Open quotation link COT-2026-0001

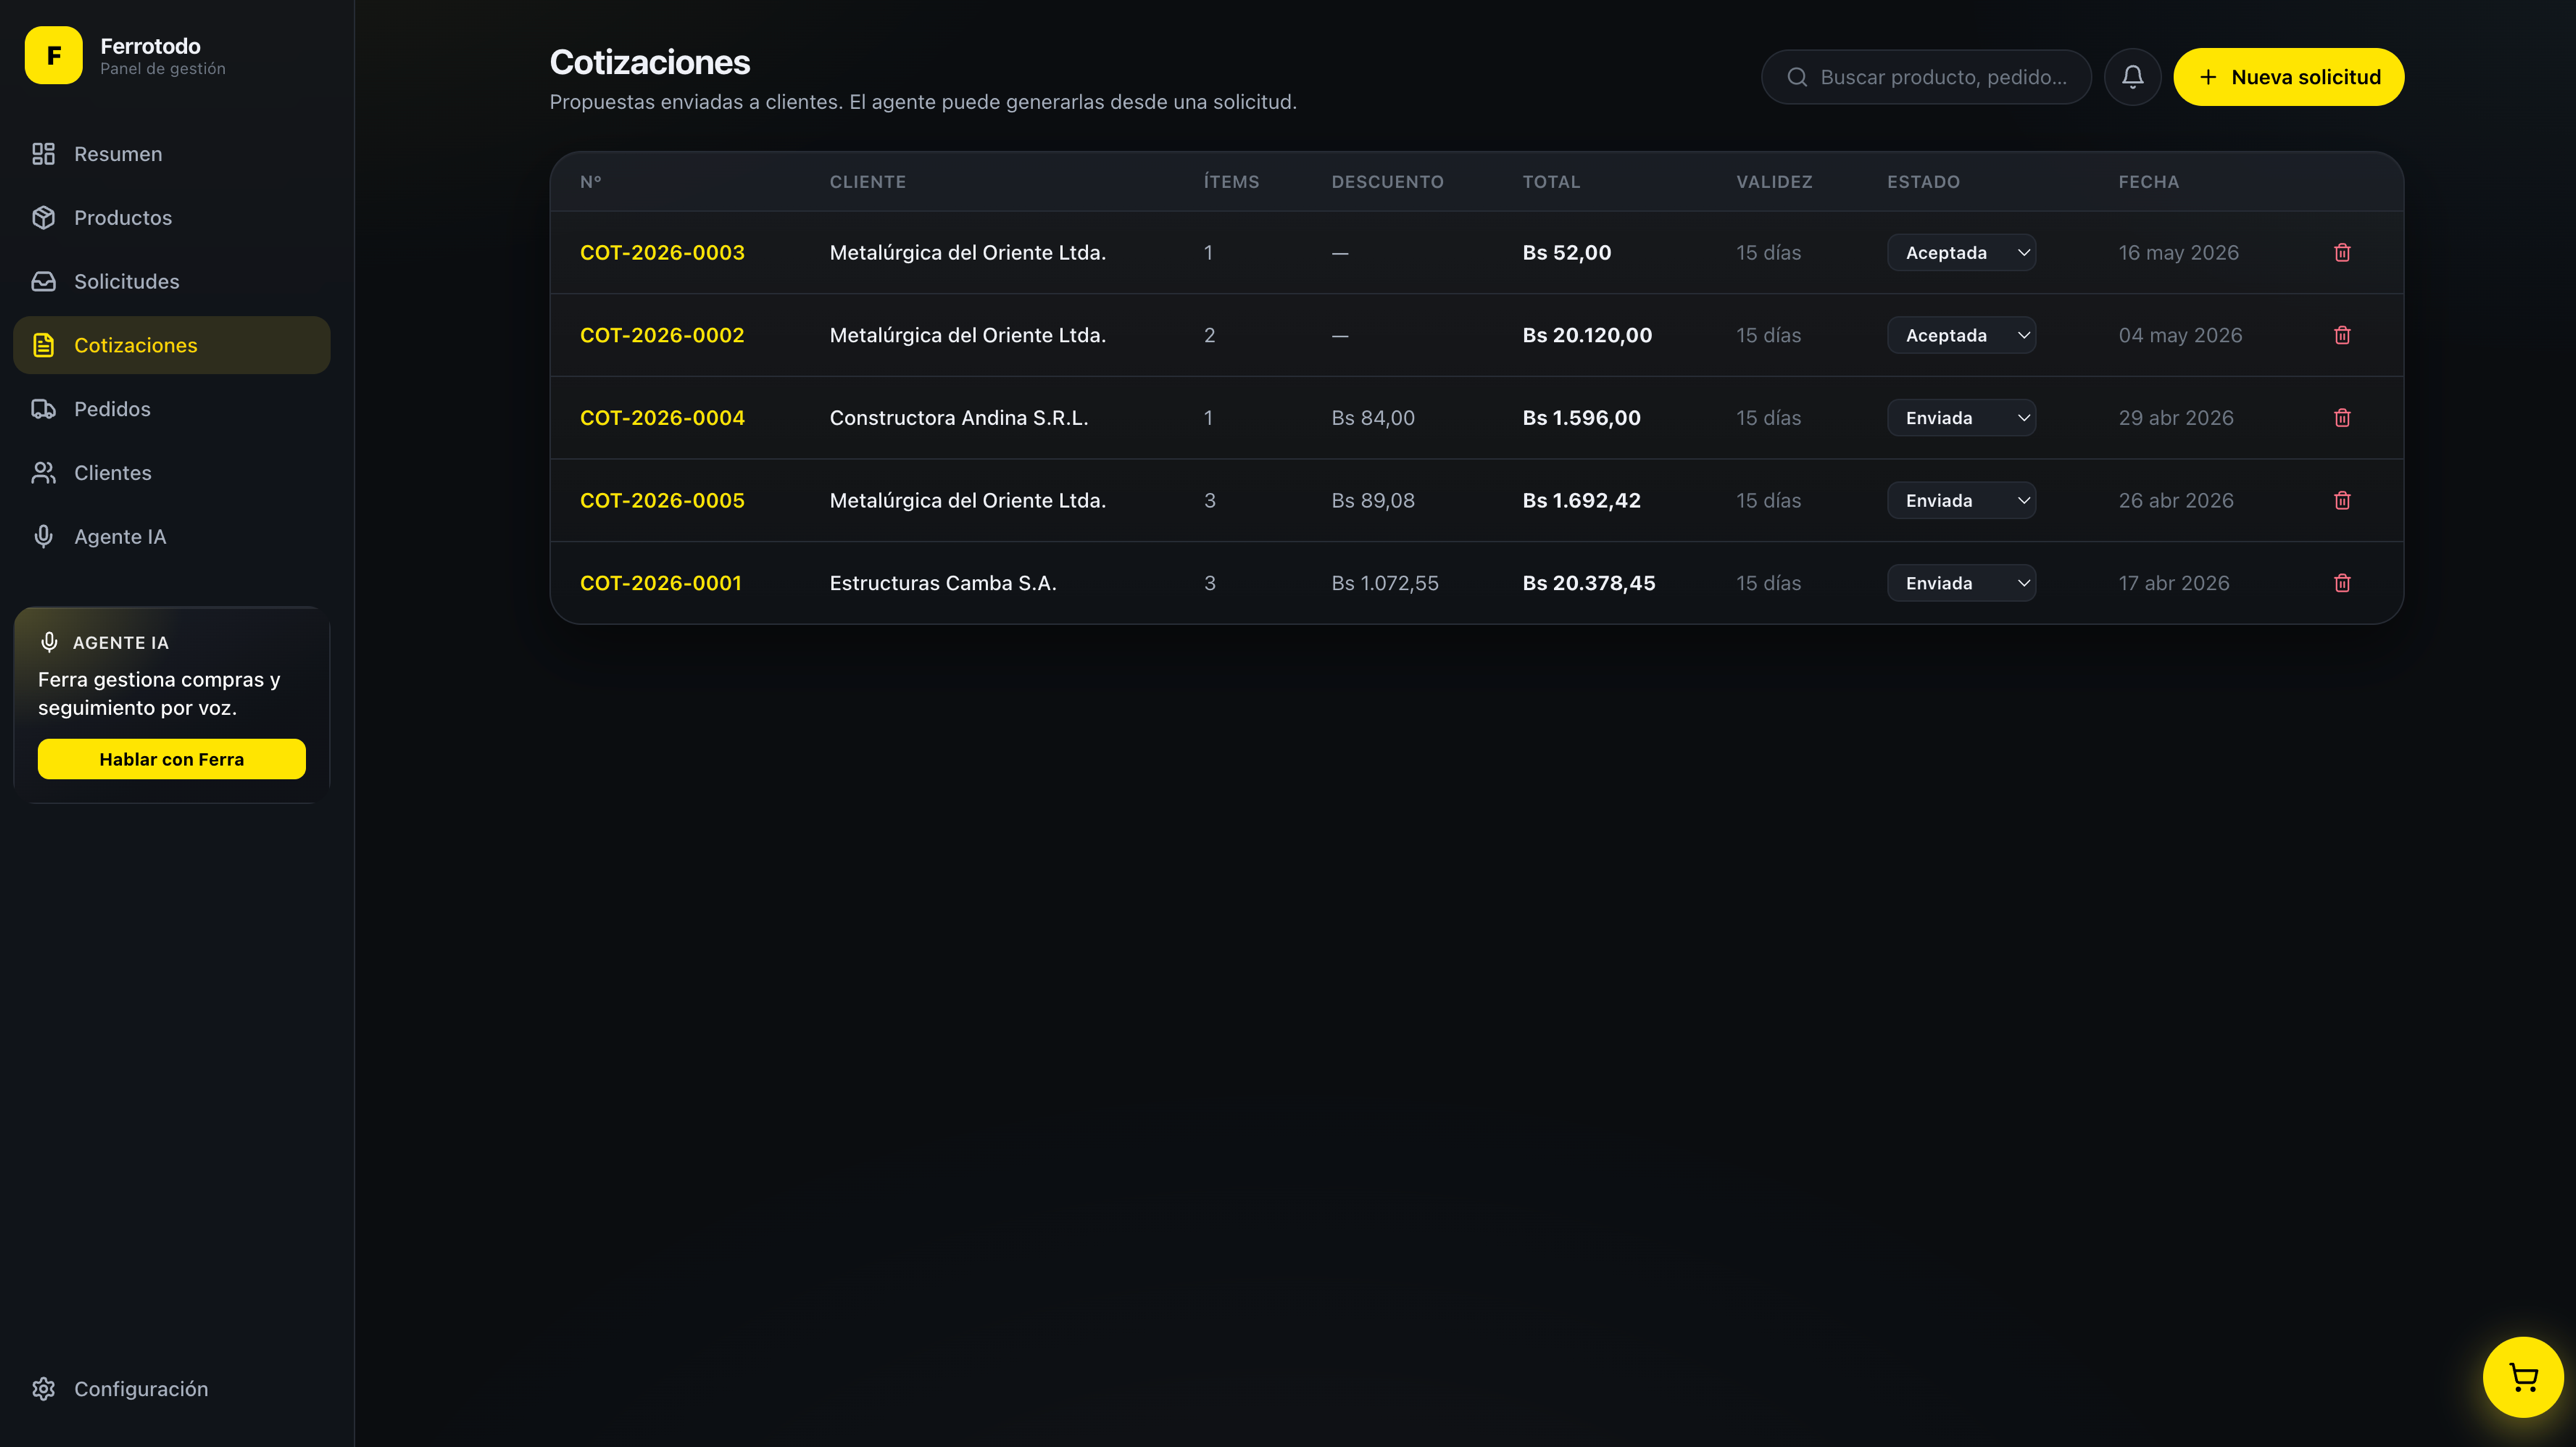[661, 583]
